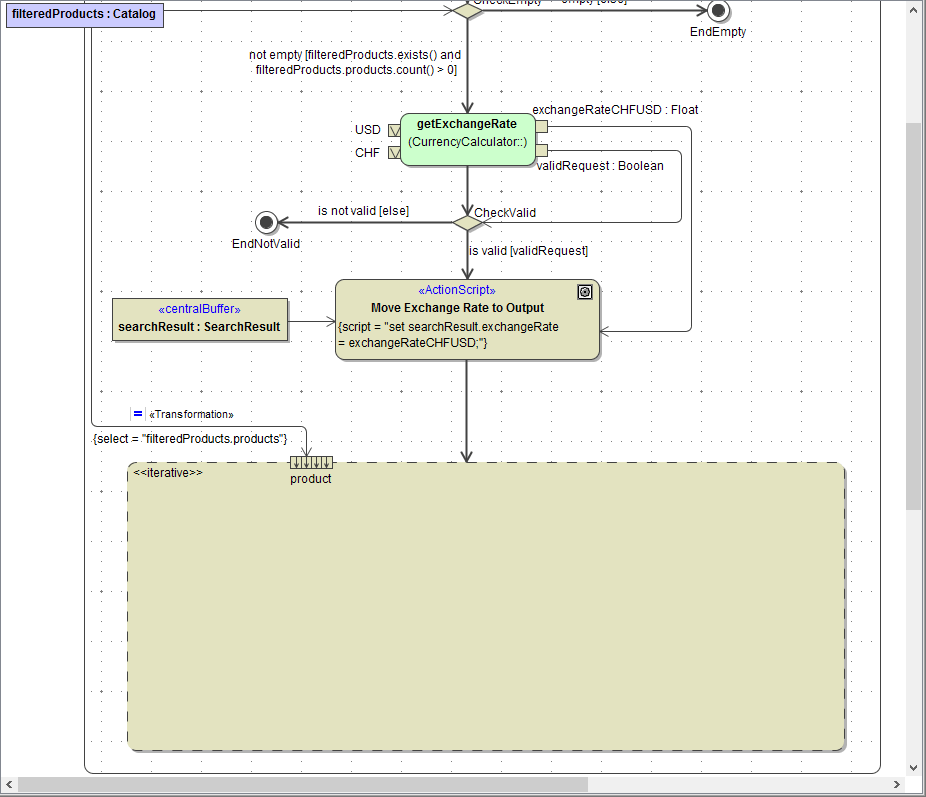Select the Move Exchange Rate to Output action
Viewport: 926px width, 797px height.
click(467, 319)
